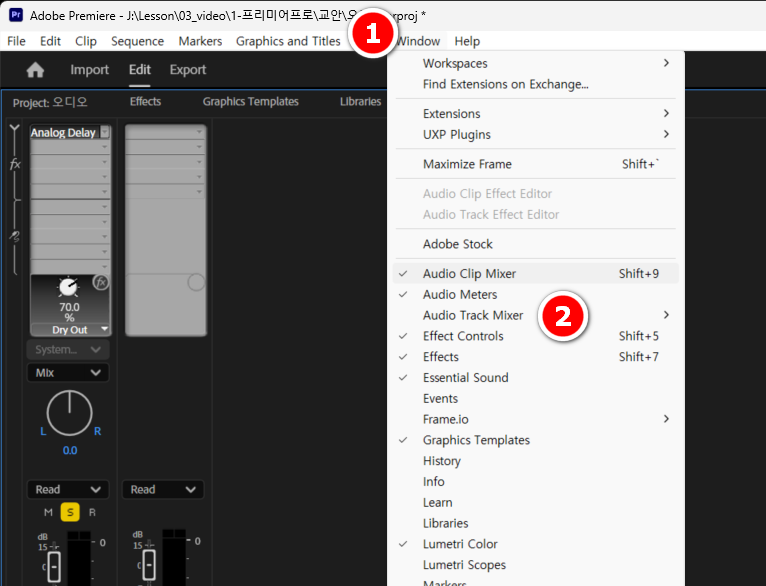Open the Libraries panel tab
This screenshot has height=586, width=766.
click(361, 102)
